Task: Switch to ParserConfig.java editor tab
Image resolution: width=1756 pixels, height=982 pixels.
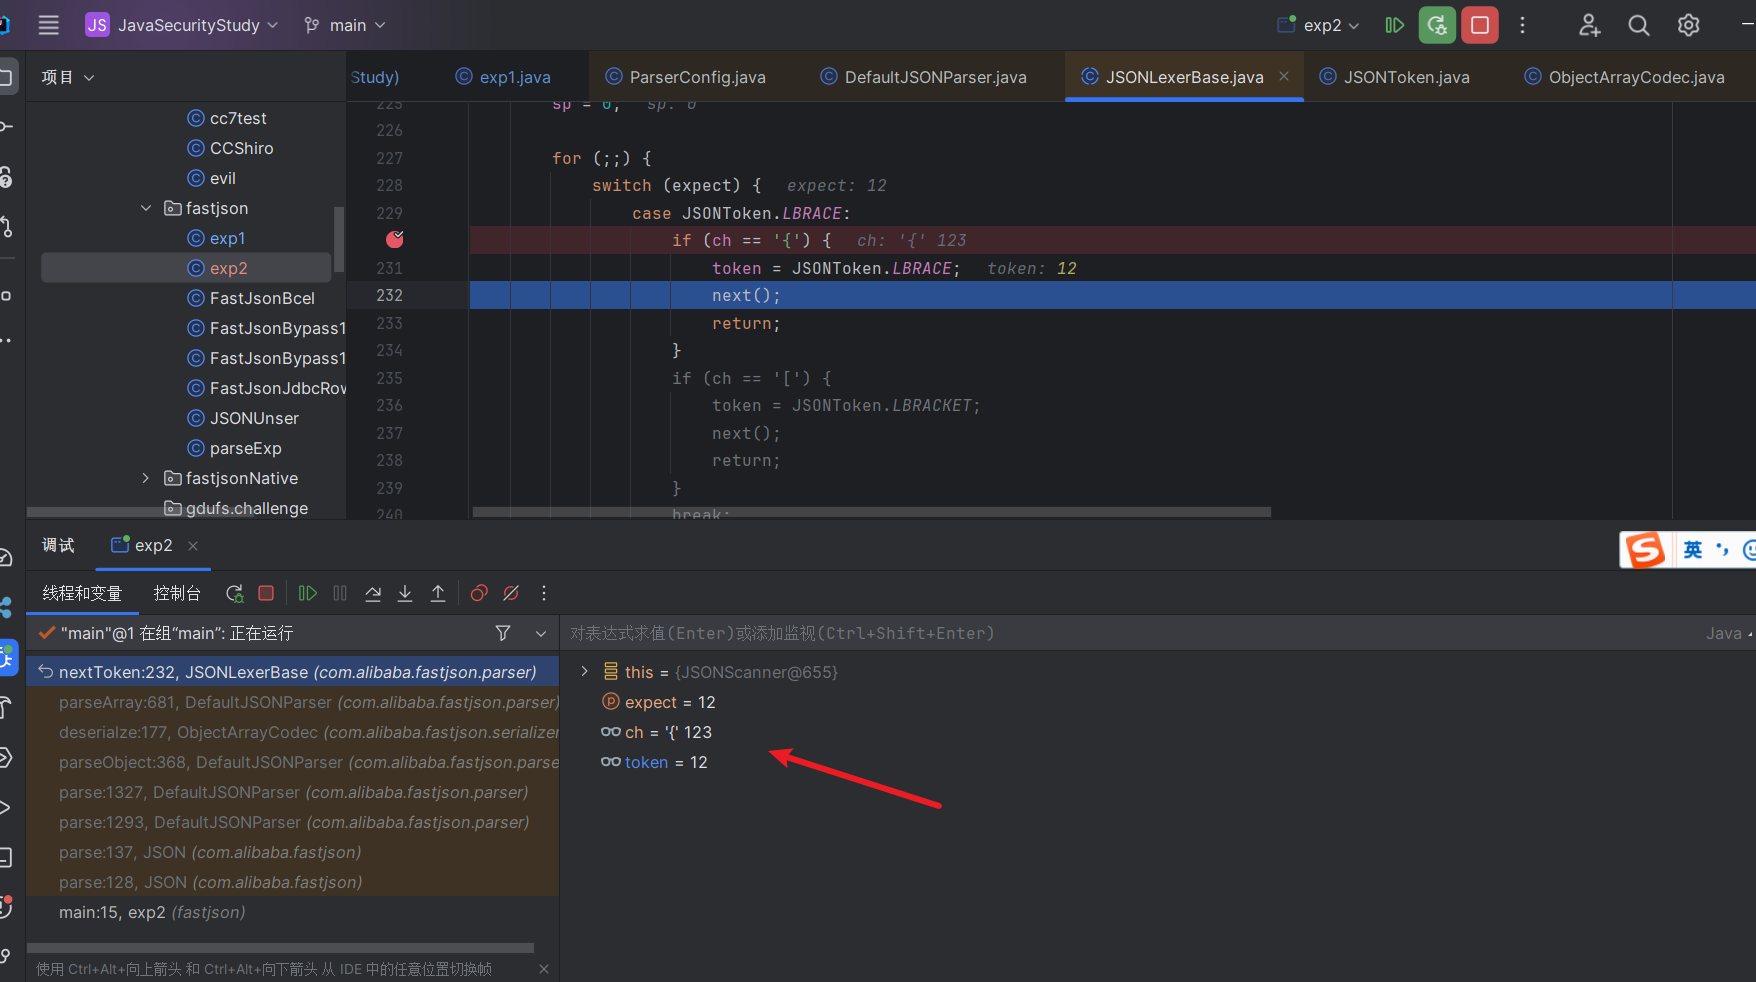Action: pyautogui.click(x=685, y=77)
